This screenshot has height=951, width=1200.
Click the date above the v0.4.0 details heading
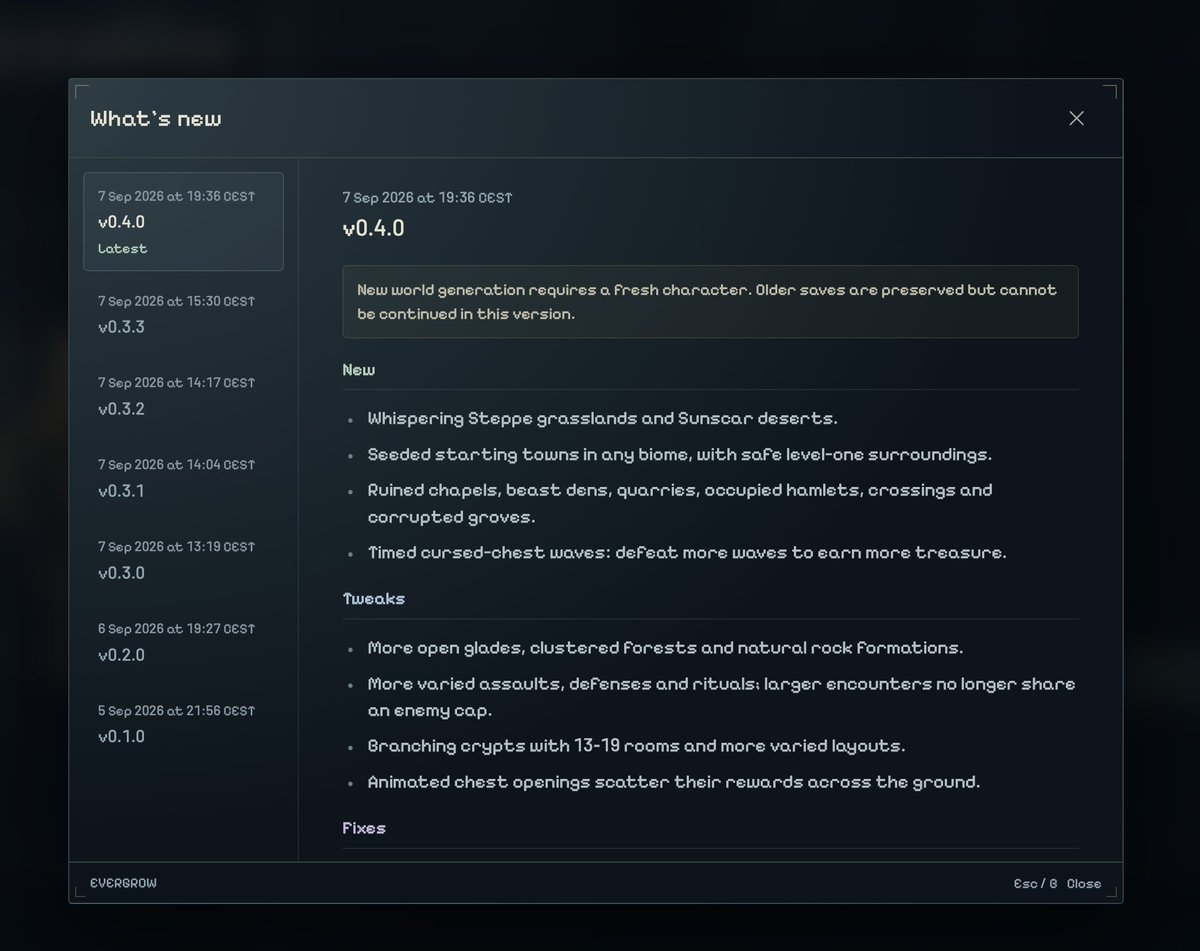pos(427,198)
